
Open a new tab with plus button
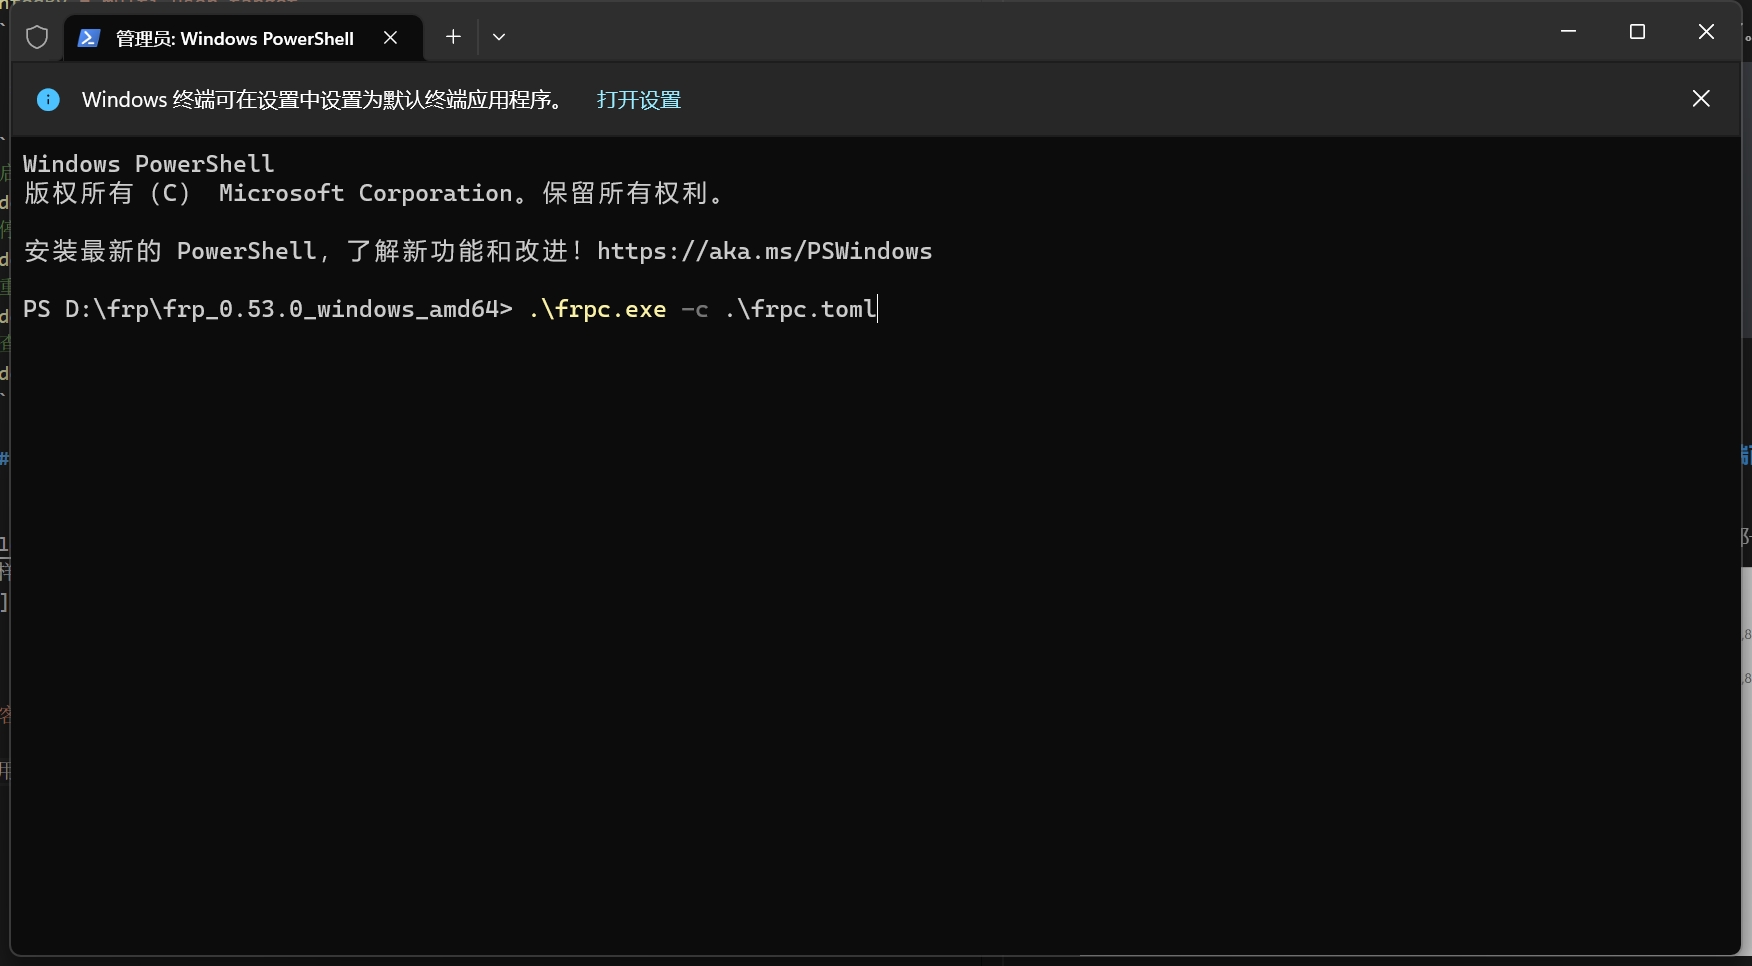tap(453, 37)
